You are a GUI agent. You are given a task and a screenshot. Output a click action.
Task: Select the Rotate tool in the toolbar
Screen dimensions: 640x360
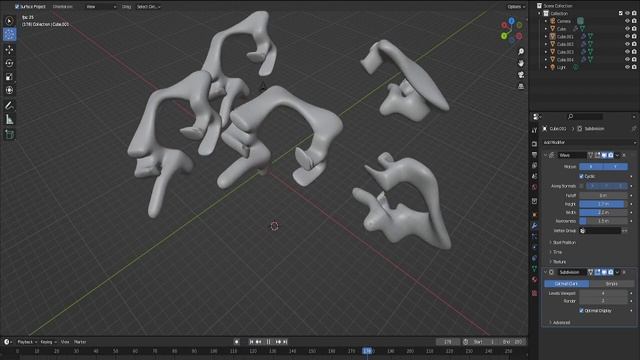tap(9, 63)
